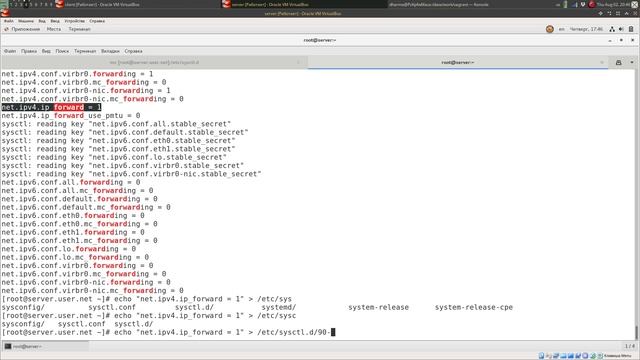Open the VirtualBox Устройства menu

pyautogui.click(x=74, y=21)
